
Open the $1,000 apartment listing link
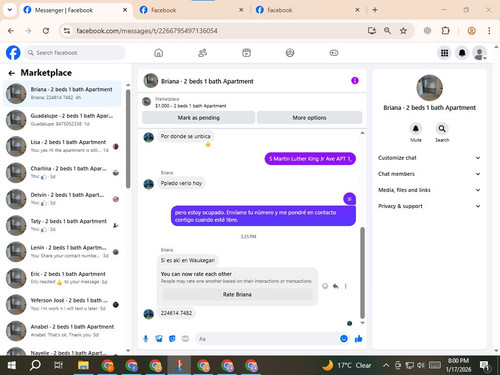(191, 106)
